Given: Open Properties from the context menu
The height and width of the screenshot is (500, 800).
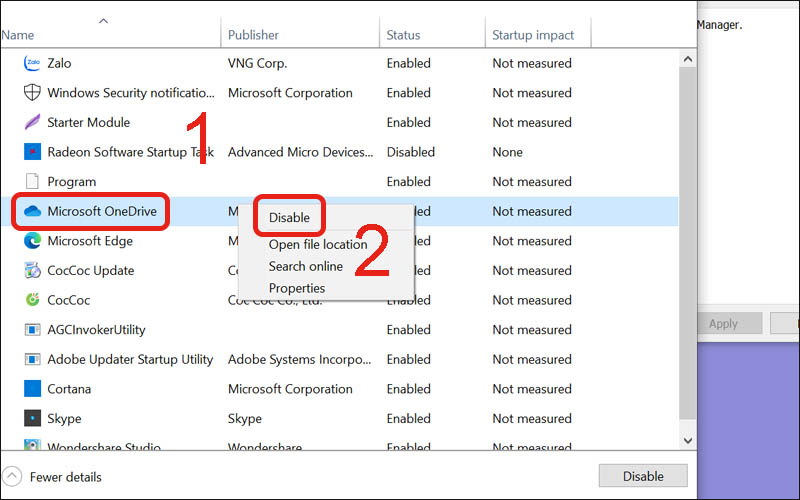Looking at the screenshot, I should pyautogui.click(x=296, y=289).
